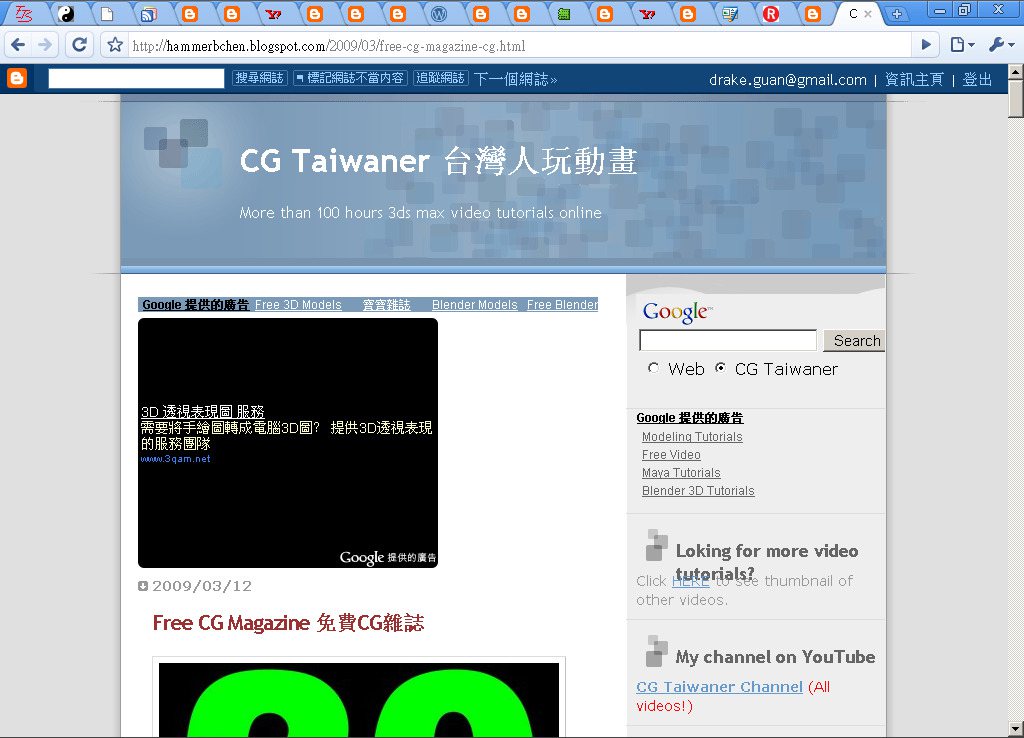Image resolution: width=1024 pixels, height=738 pixels.
Task: Open the page control menu
Action: [963, 45]
